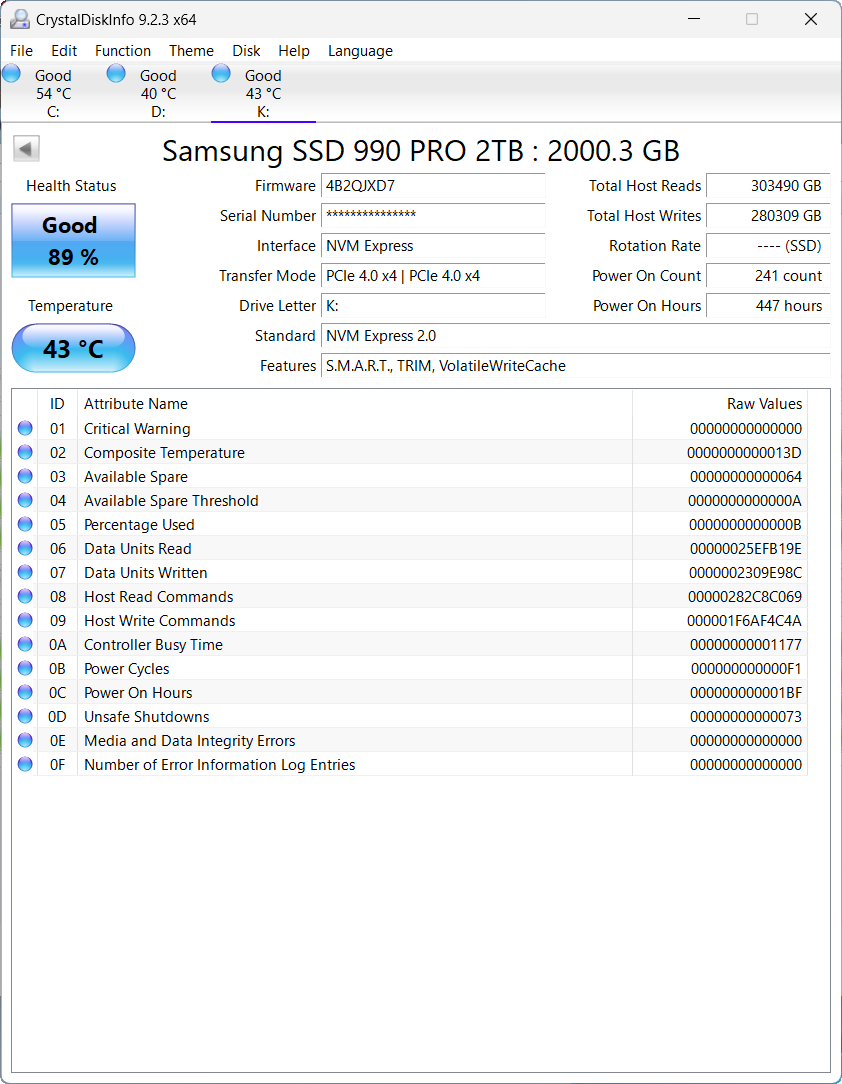The height and width of the screenshot is (1084, 842).
Task: Click status orb for Percentage Used row
Action: pos(25,524)
